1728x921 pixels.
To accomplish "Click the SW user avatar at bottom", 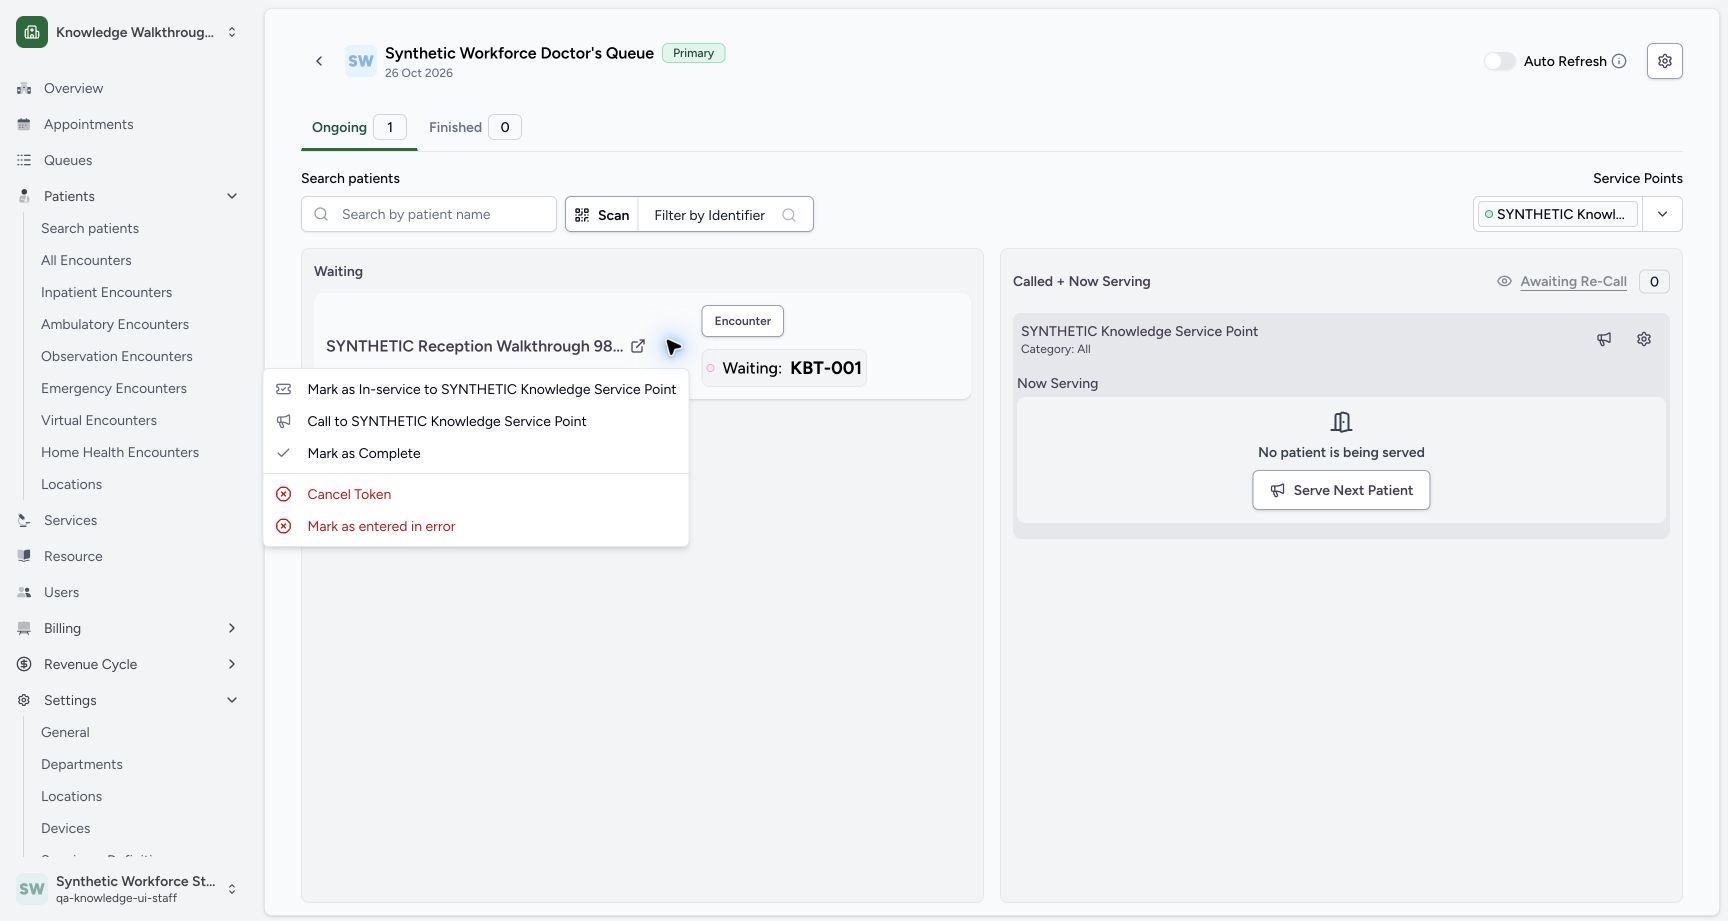I will point(32,889).
